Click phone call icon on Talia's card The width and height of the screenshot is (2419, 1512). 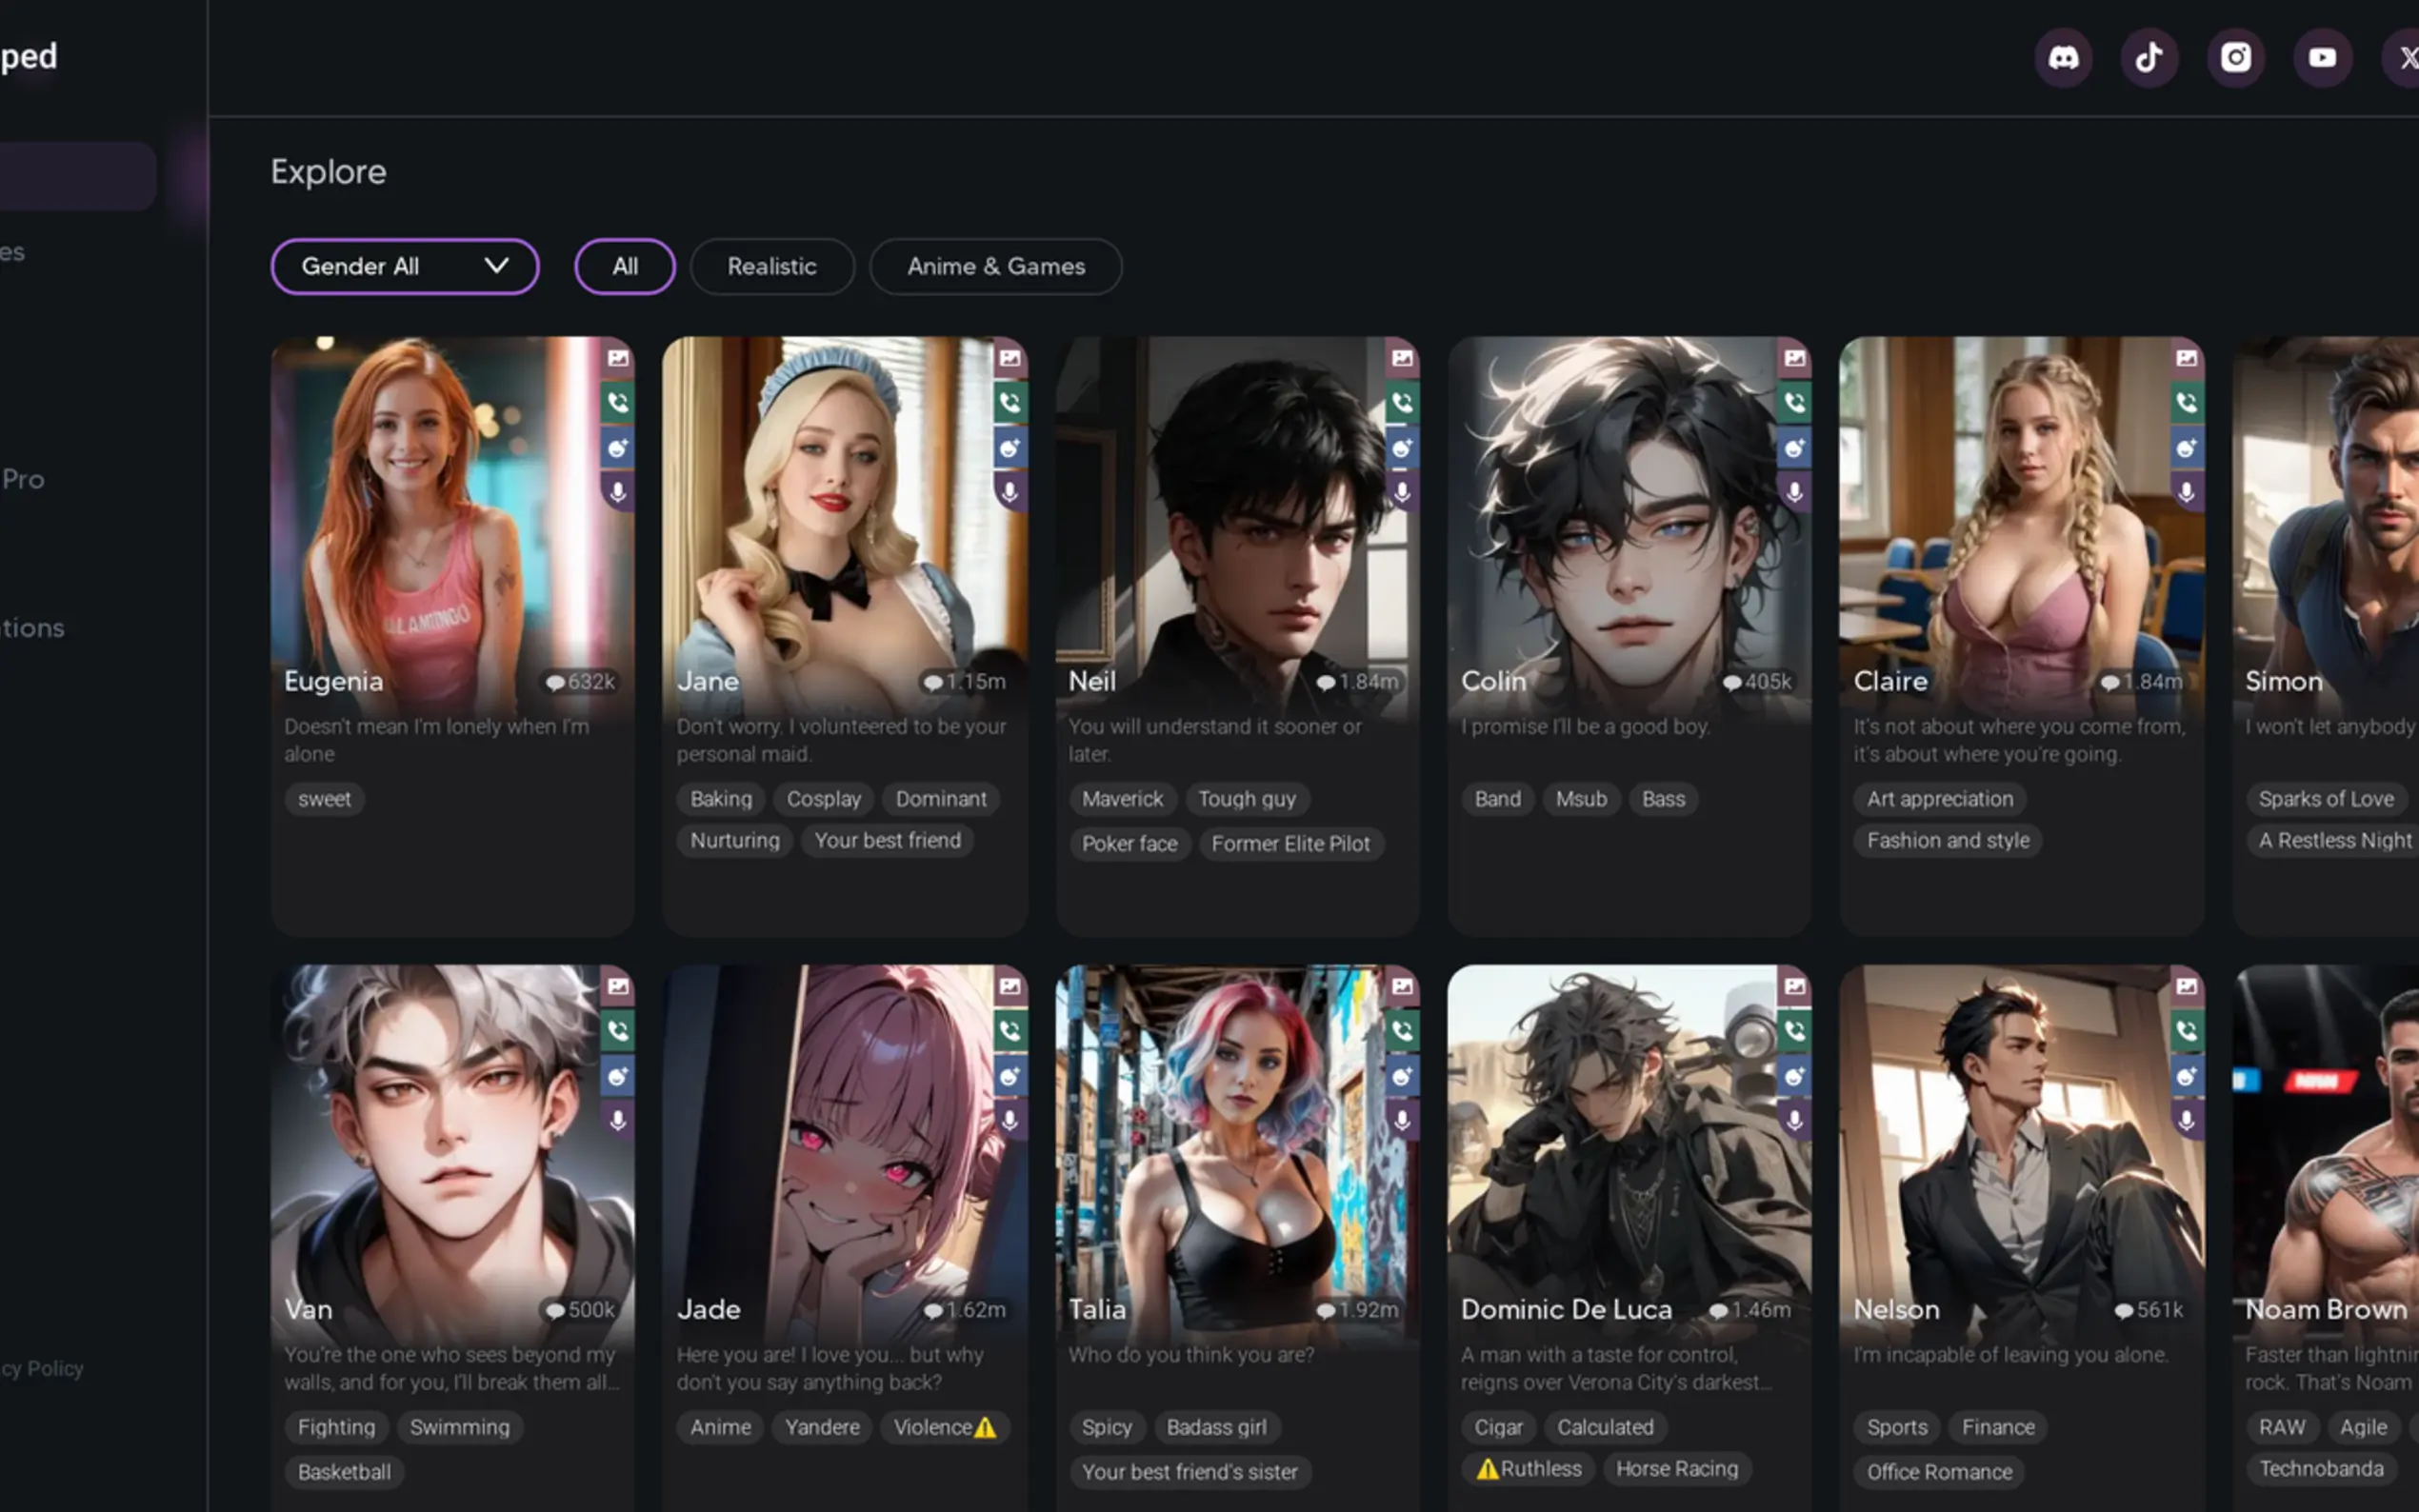pyautogui.click(x=1402, y=1031)
